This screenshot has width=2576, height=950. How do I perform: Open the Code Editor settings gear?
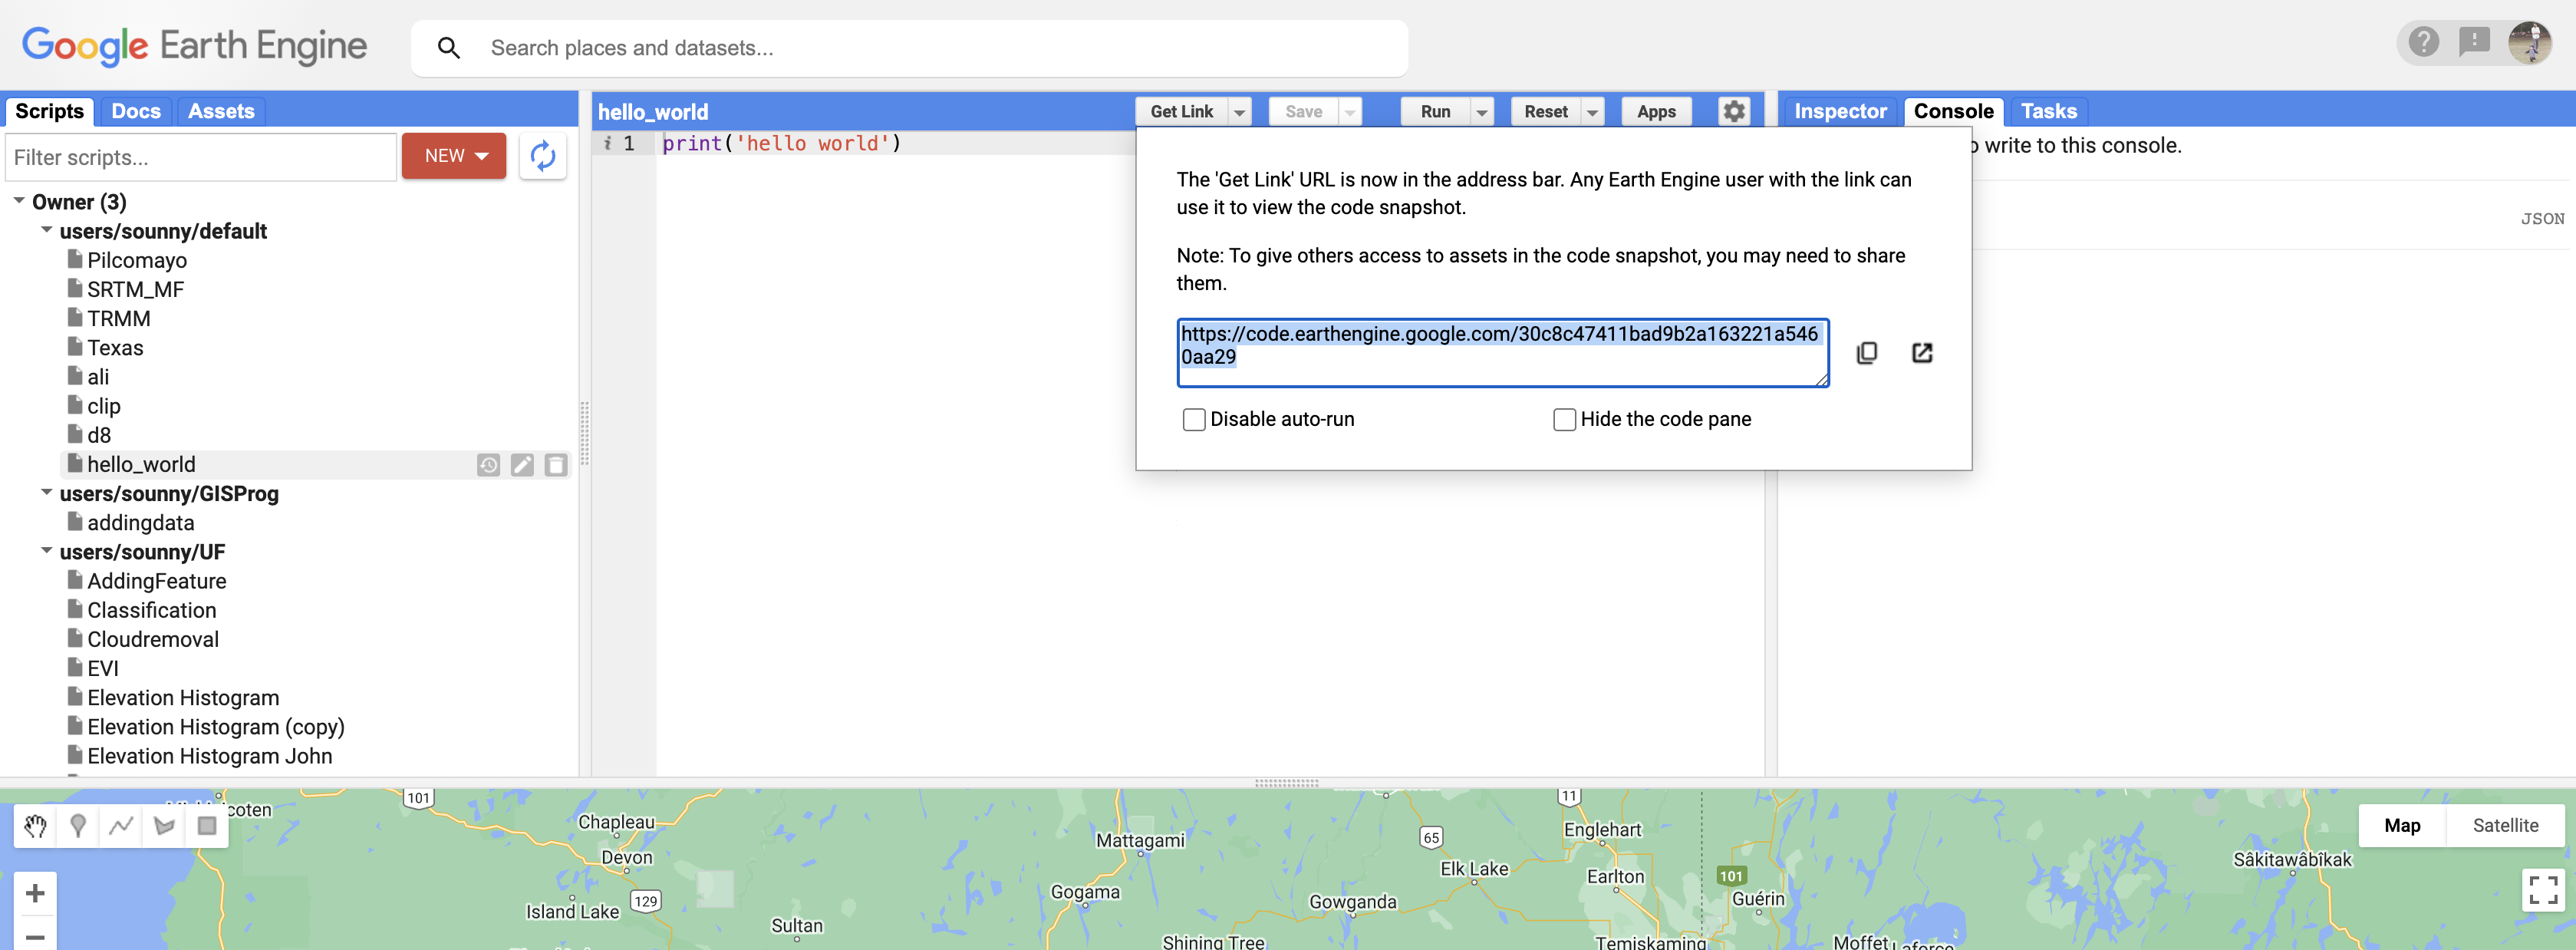[1733, 111]
